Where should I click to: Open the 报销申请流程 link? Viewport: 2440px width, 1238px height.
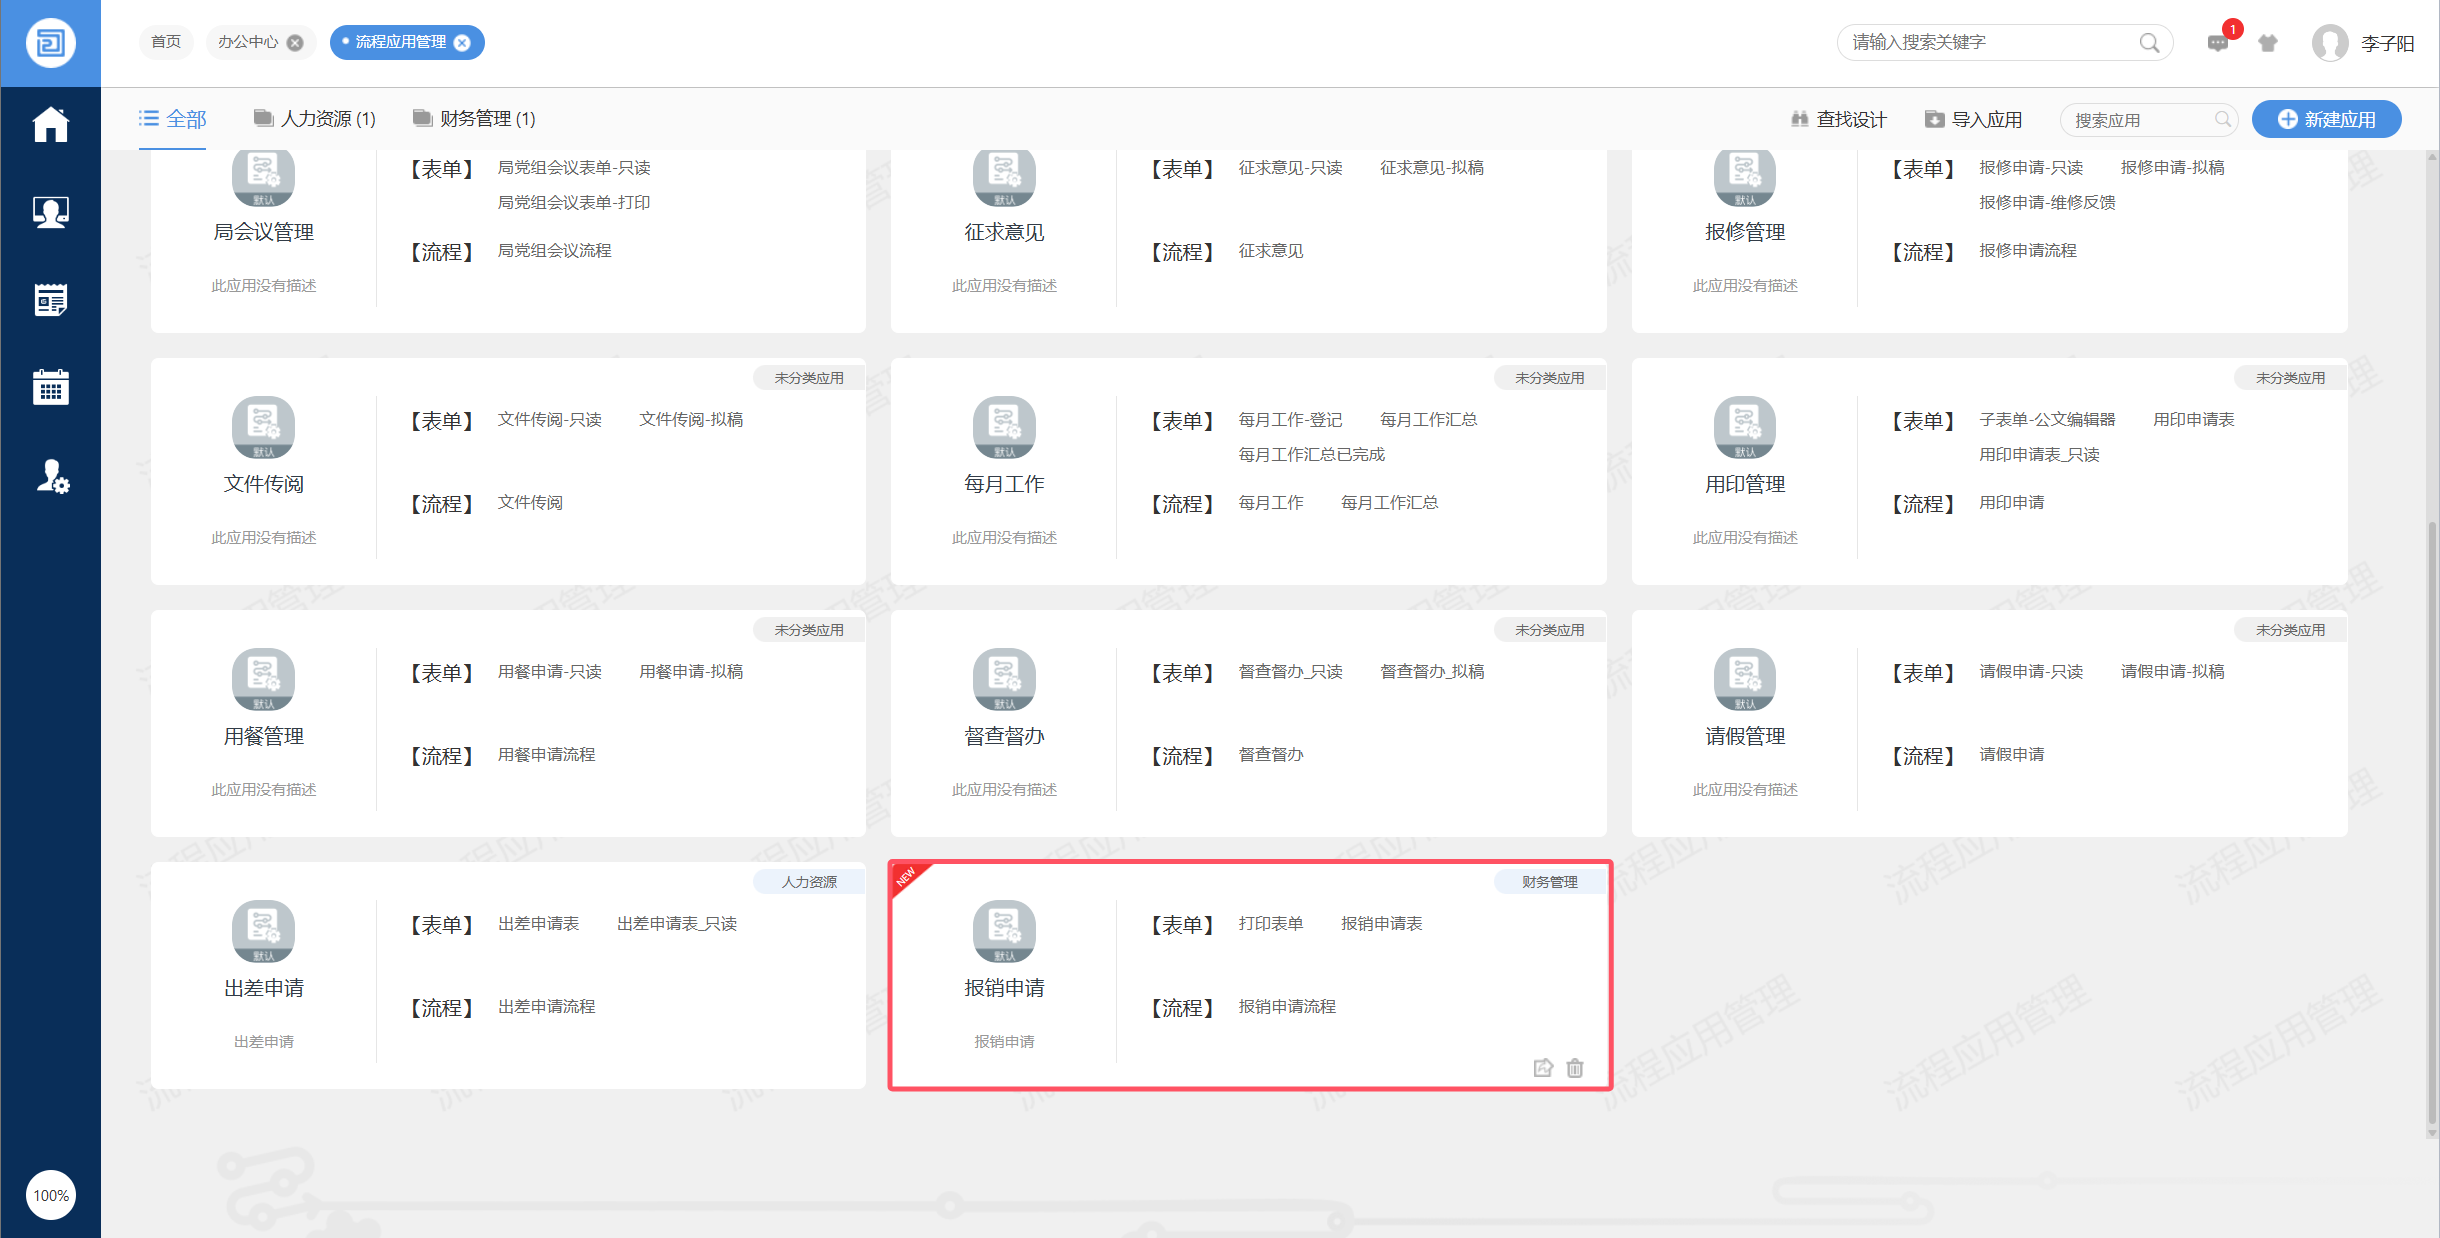click(1287, 1006)
